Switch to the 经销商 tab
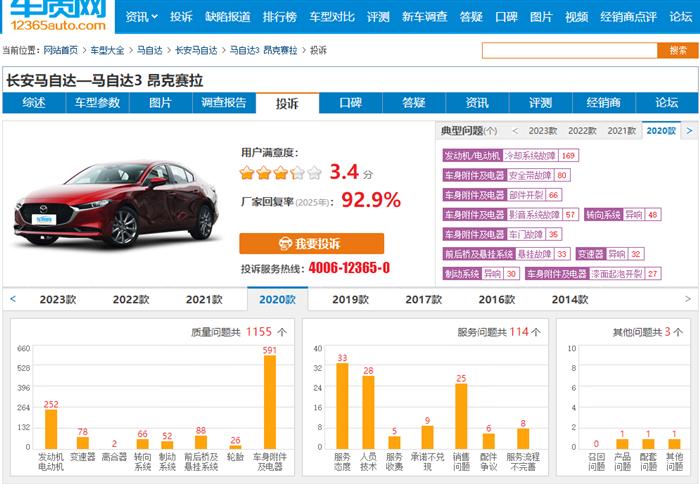Viewport: 700px width, 484px height. [x=604, y=103]
